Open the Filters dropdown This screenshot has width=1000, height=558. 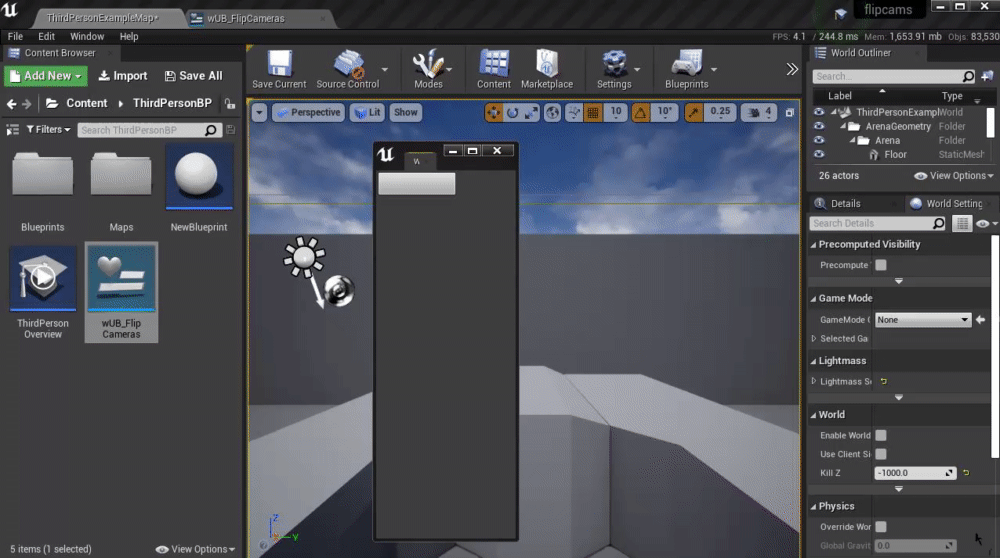[48, 129]
